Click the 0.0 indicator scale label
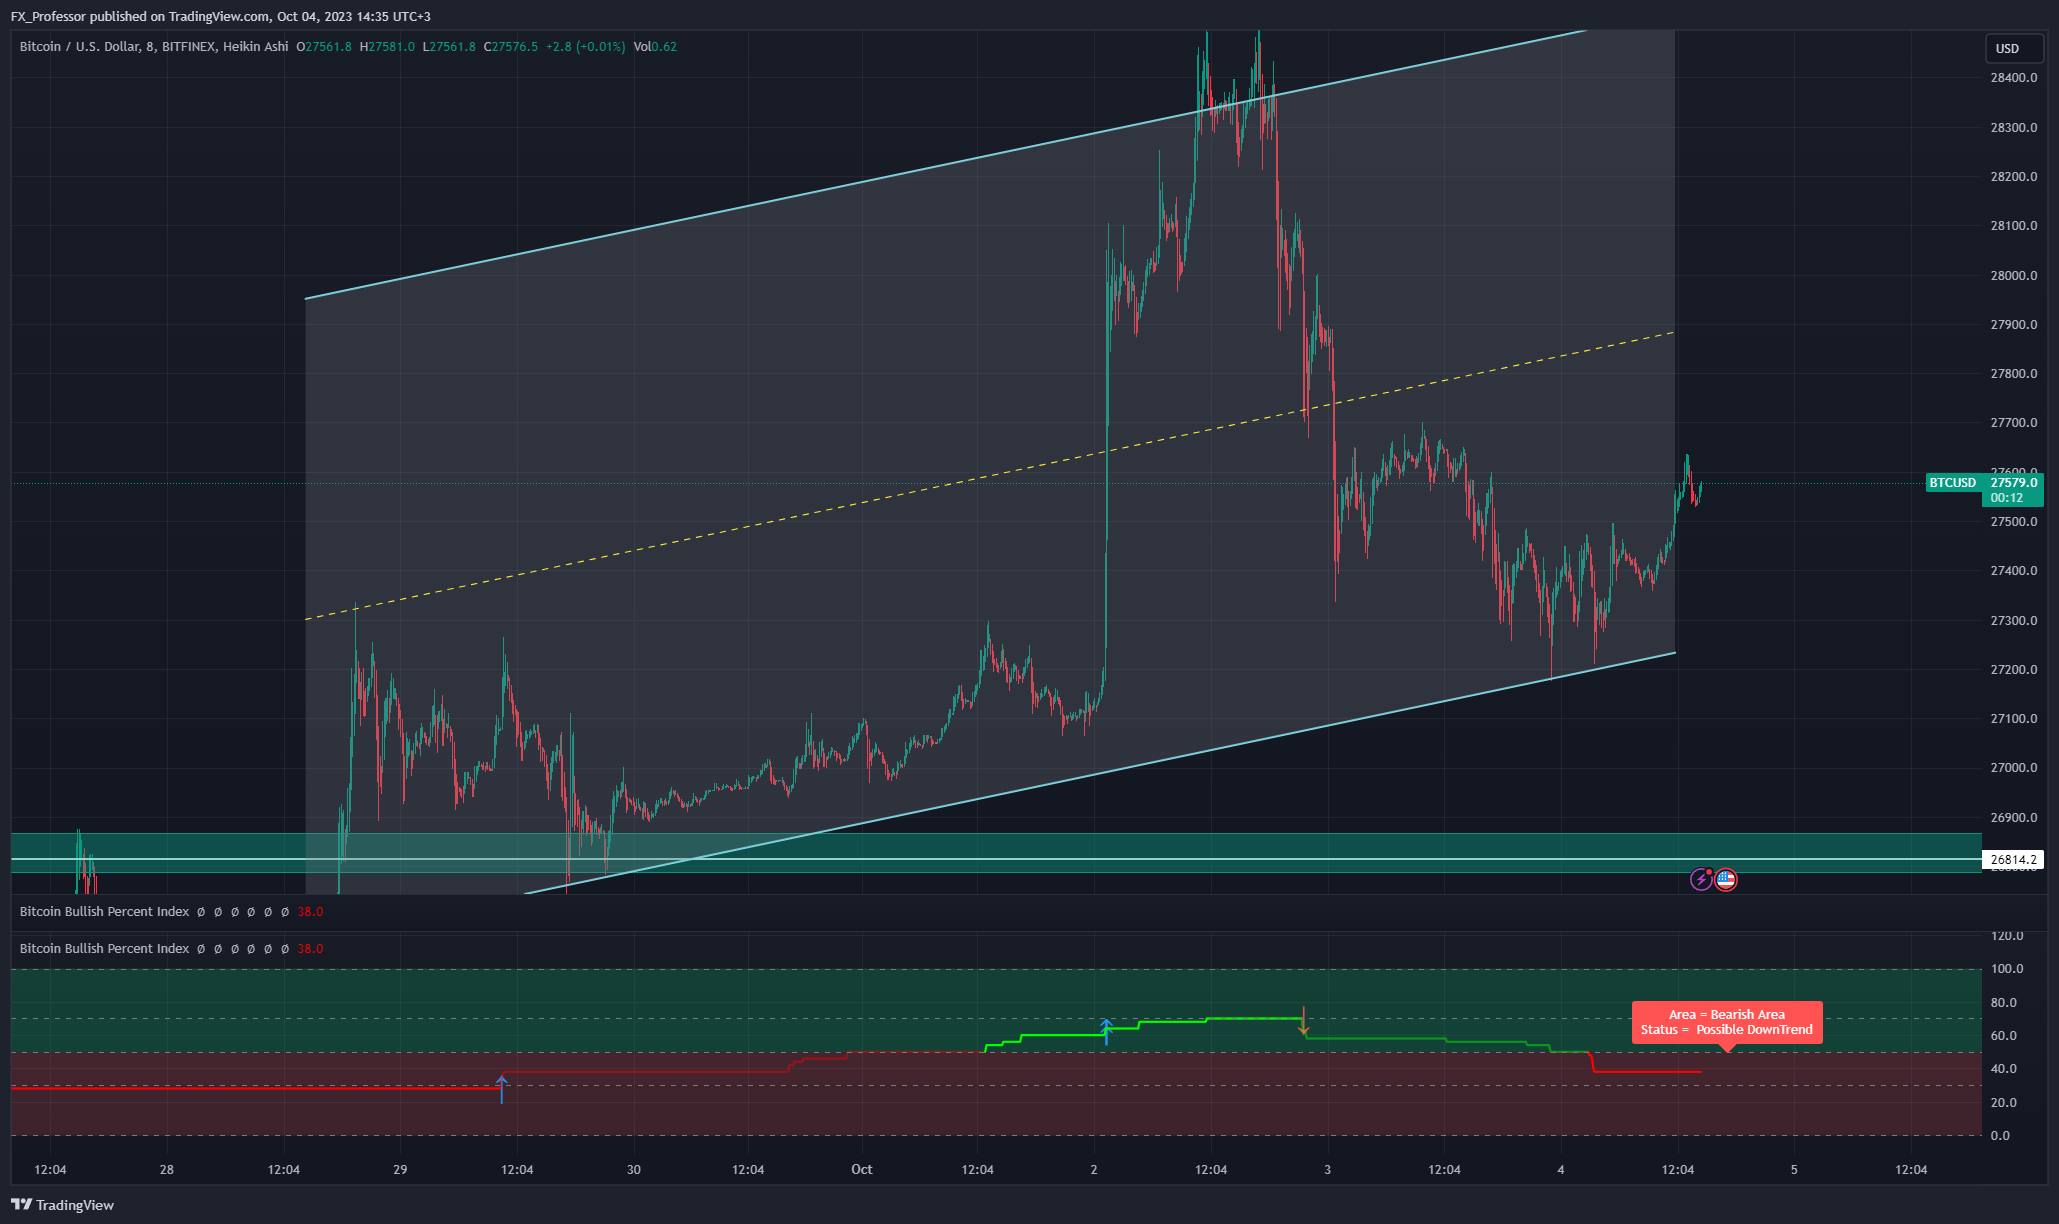This screenshot has height=1224, width=2059. (2000, 1135)
